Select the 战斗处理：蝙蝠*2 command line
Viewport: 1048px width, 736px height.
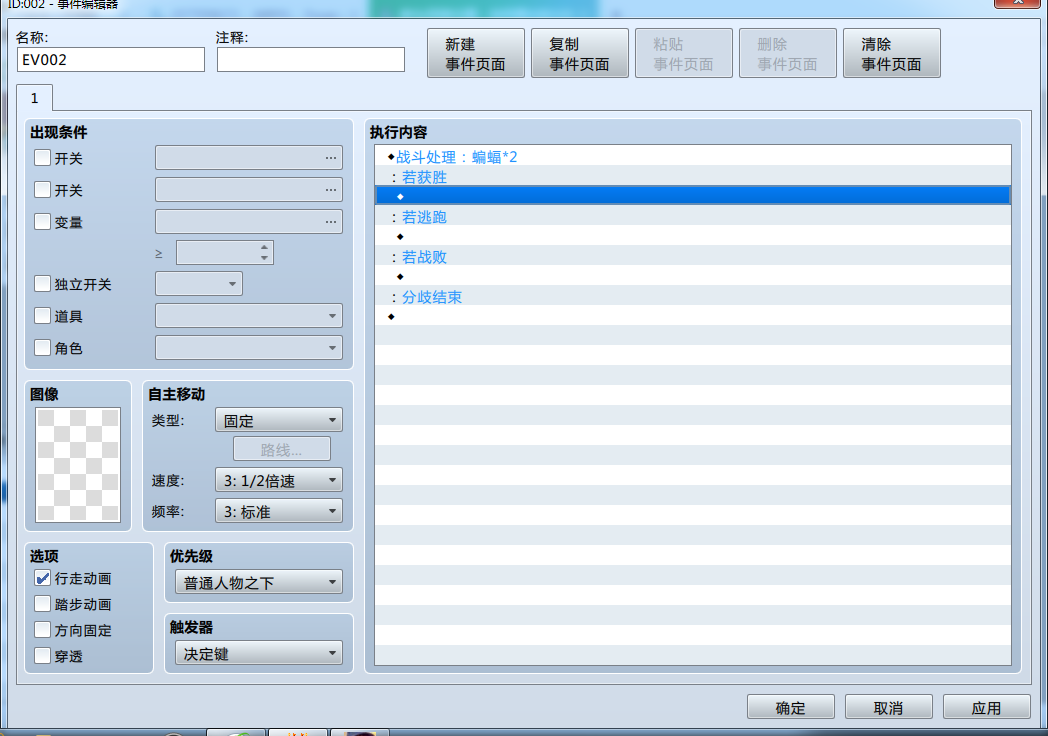coord(693,156)
